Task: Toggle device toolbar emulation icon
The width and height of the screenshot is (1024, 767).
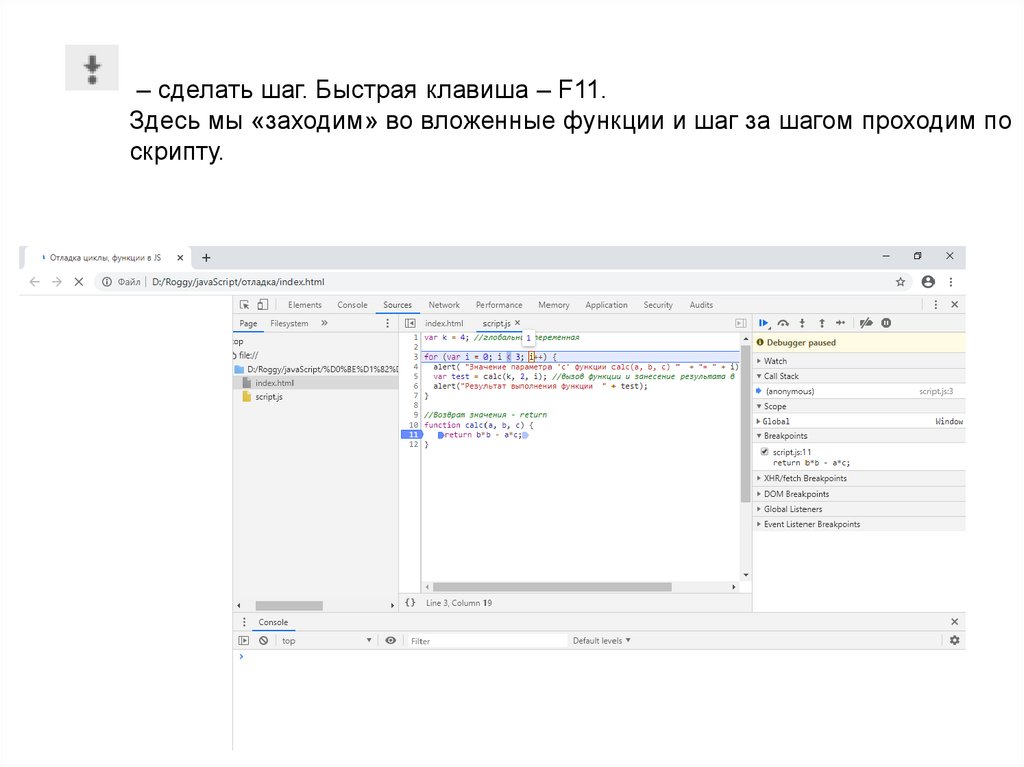Action: (262, 305)
